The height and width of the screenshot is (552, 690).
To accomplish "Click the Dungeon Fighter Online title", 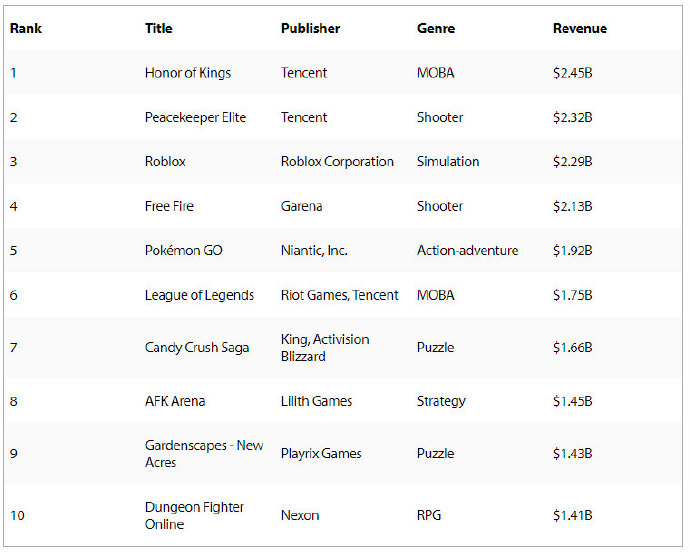I will [194, 516].
